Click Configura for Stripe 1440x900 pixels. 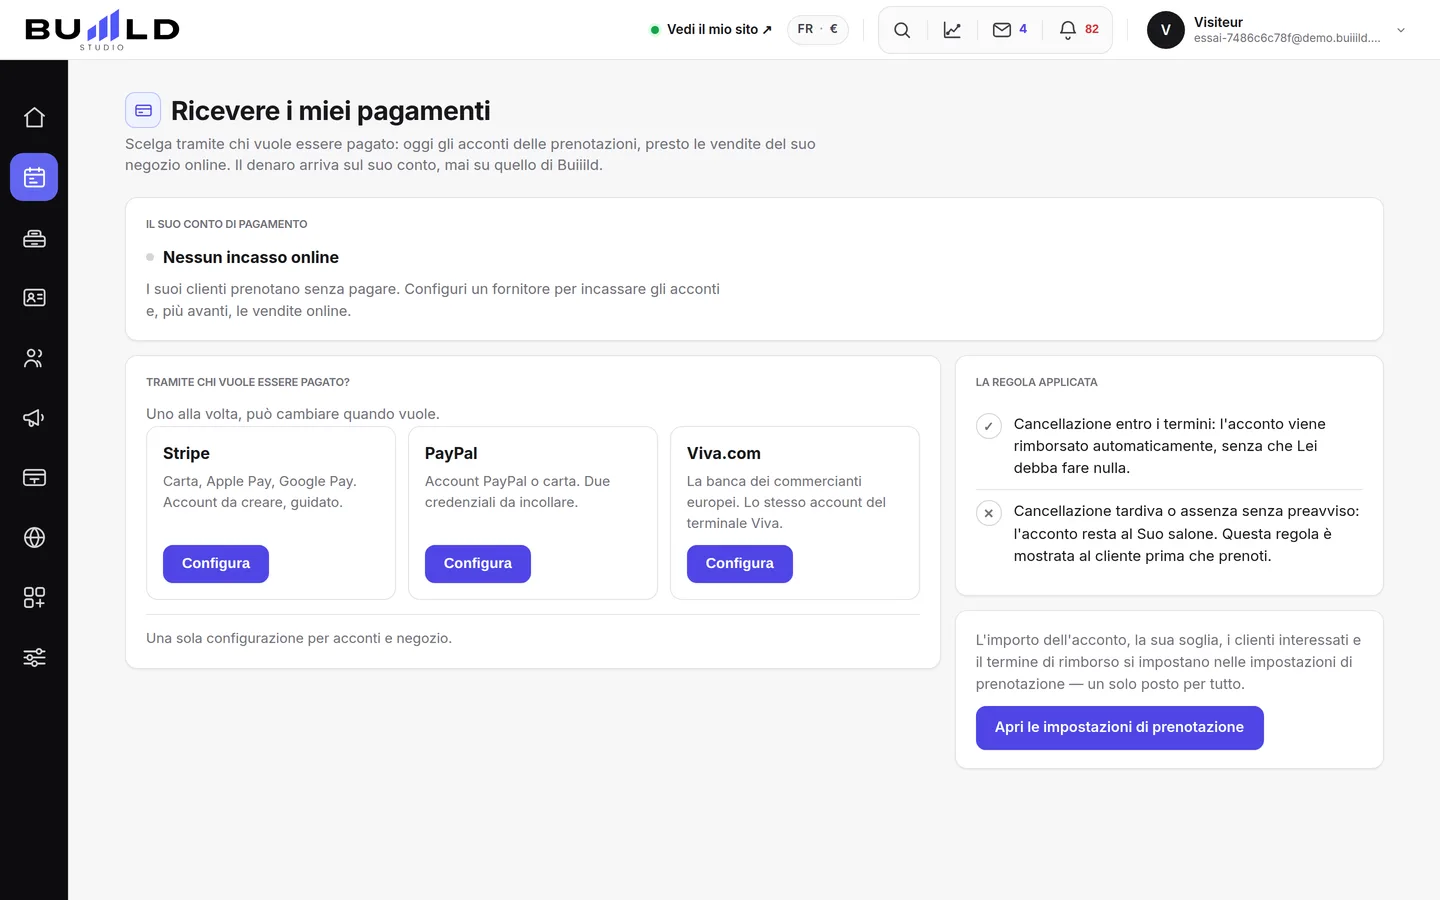tap(216, 564)
